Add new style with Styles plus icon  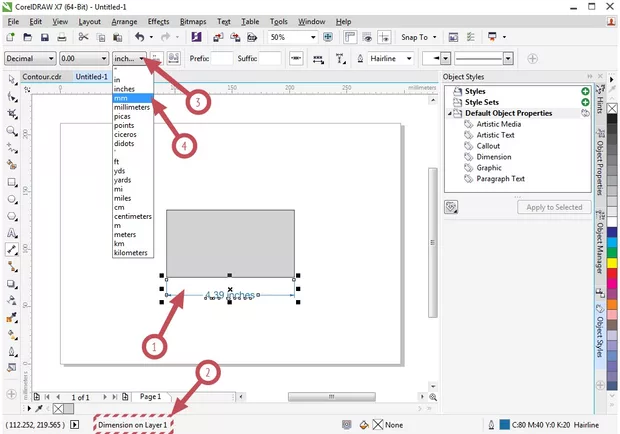point(584,92)
